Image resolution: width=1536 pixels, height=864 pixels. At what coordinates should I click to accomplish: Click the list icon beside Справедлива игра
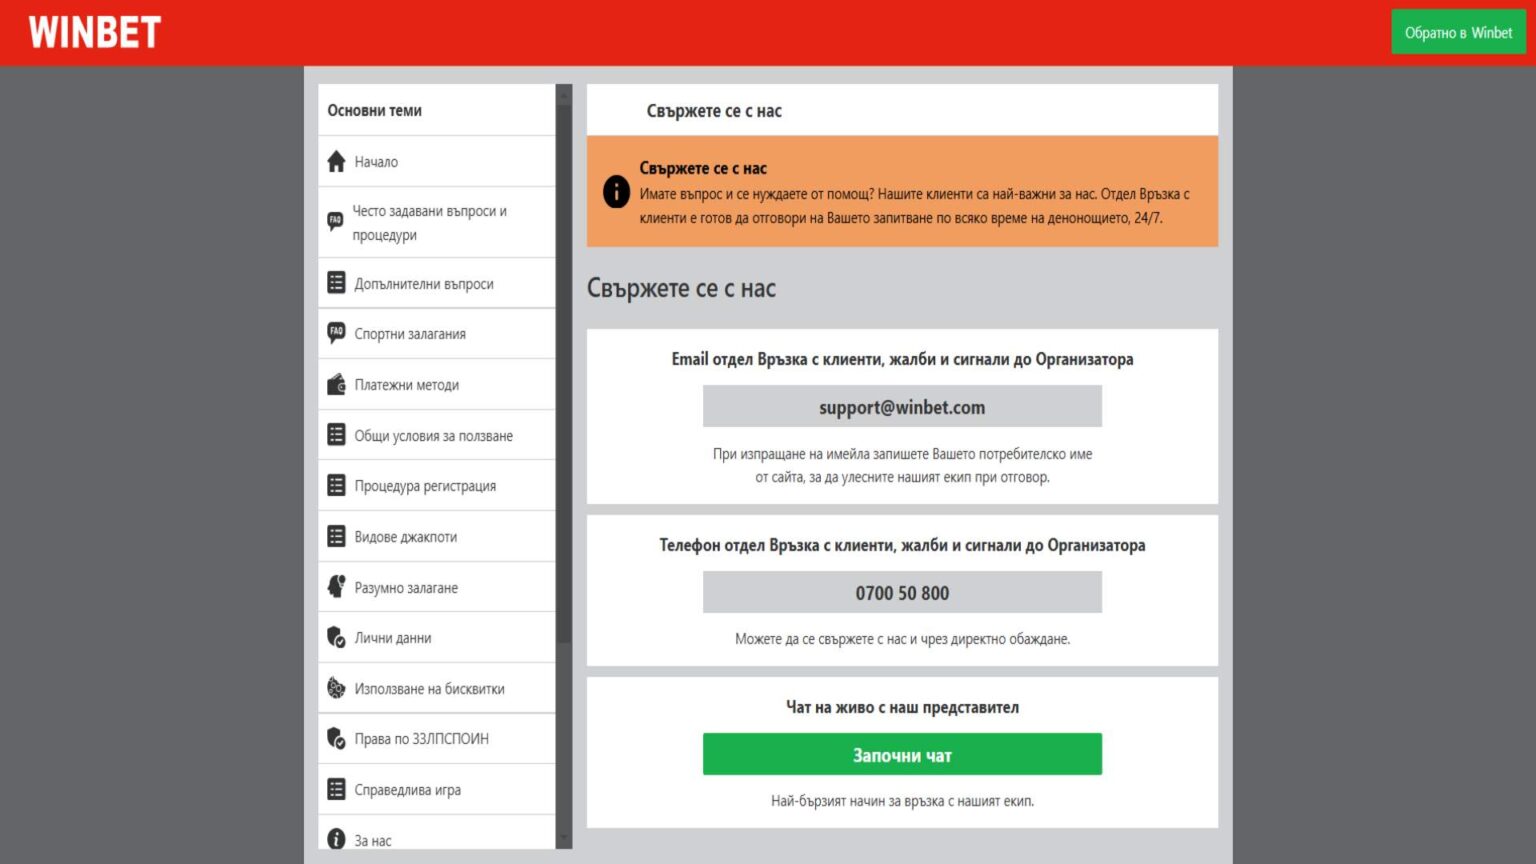[336, 789]
